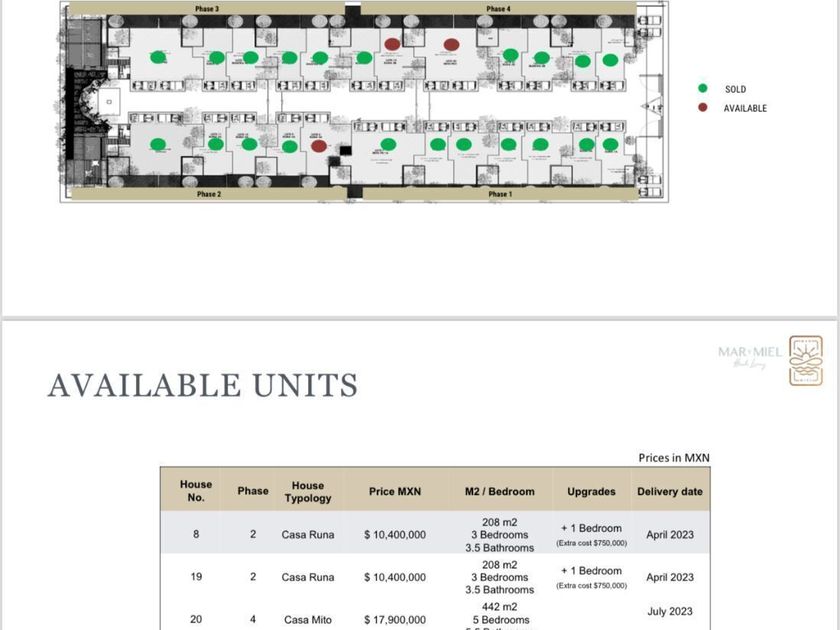Select the rightmost red available lot in the top row
The height and width of the screenshot is (630, 840).
click(x=451, y=44)
